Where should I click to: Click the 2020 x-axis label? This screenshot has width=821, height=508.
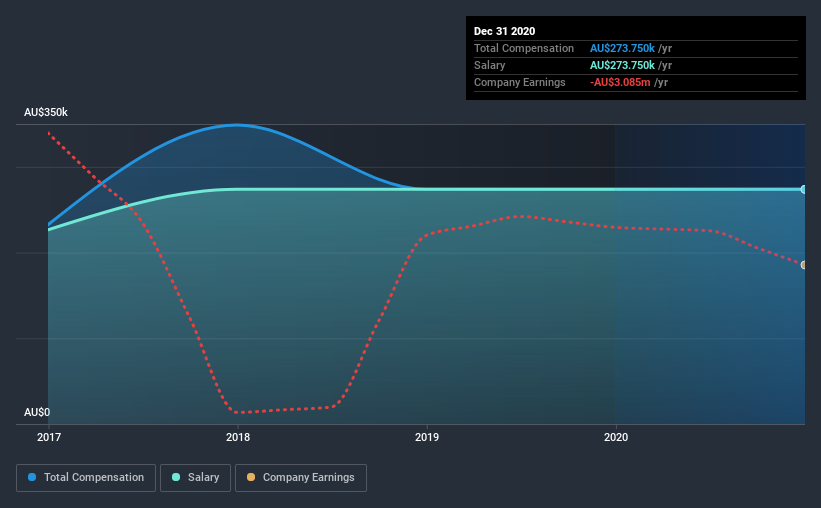tap(616, 437)
